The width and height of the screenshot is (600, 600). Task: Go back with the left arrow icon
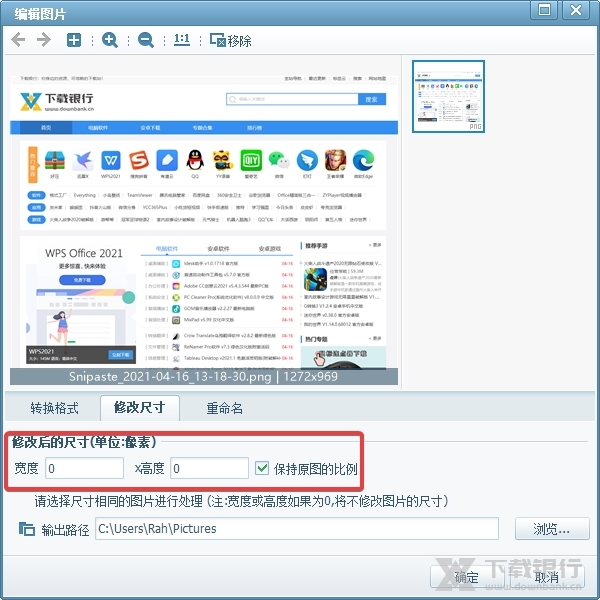18,39
